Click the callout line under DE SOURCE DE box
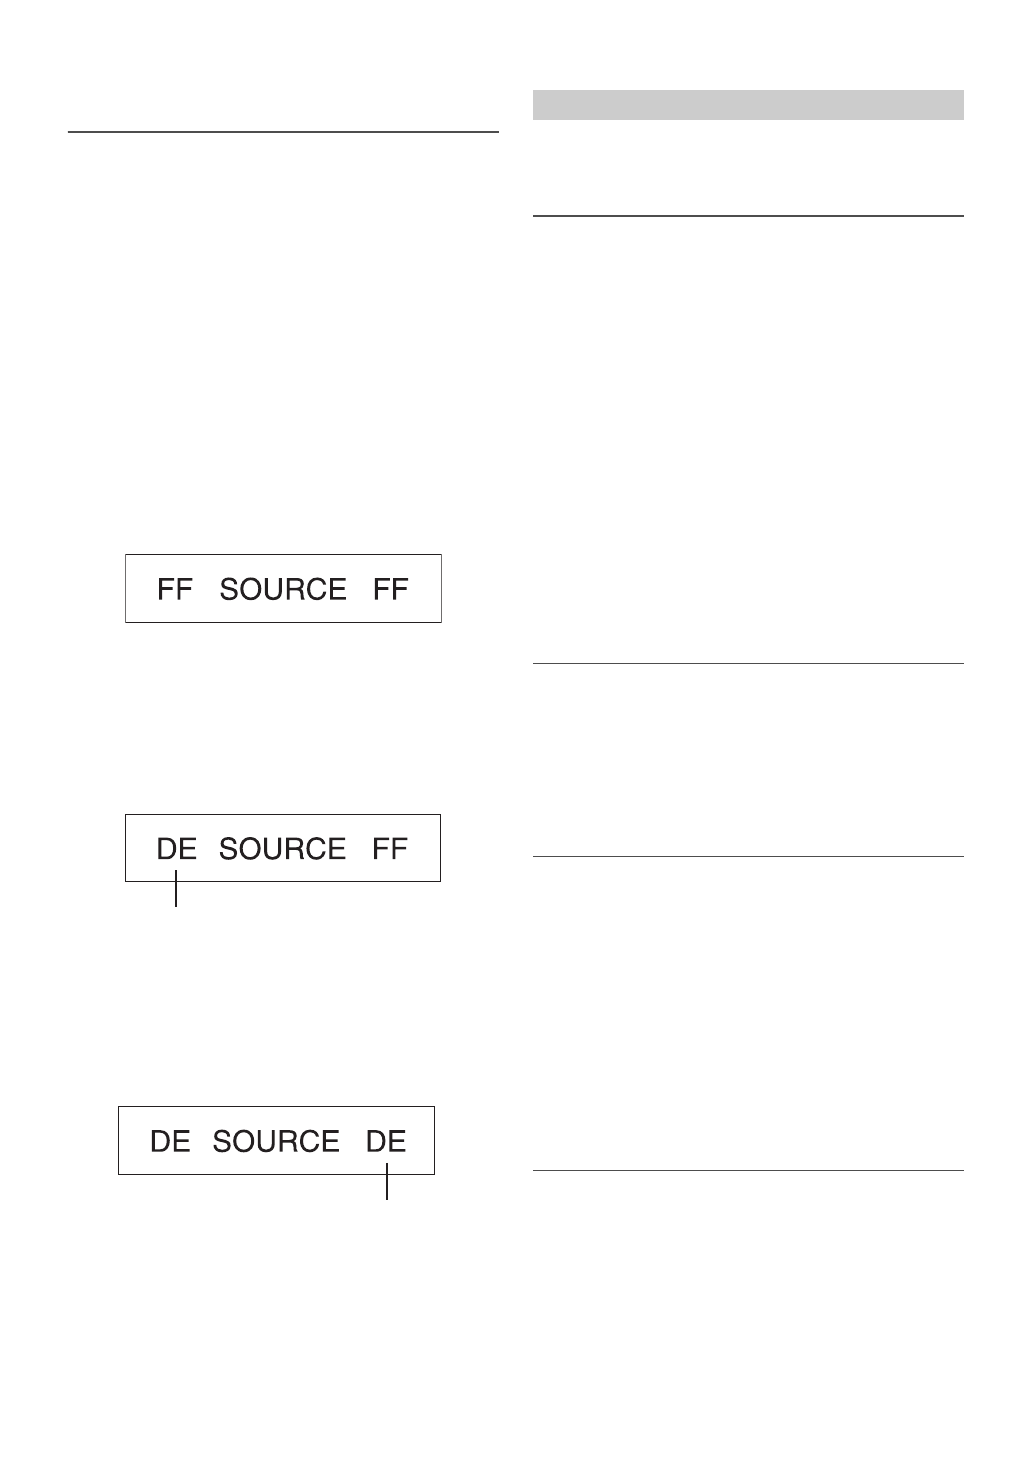The image size is (1032, 1458). click(x=387, y=1186)
